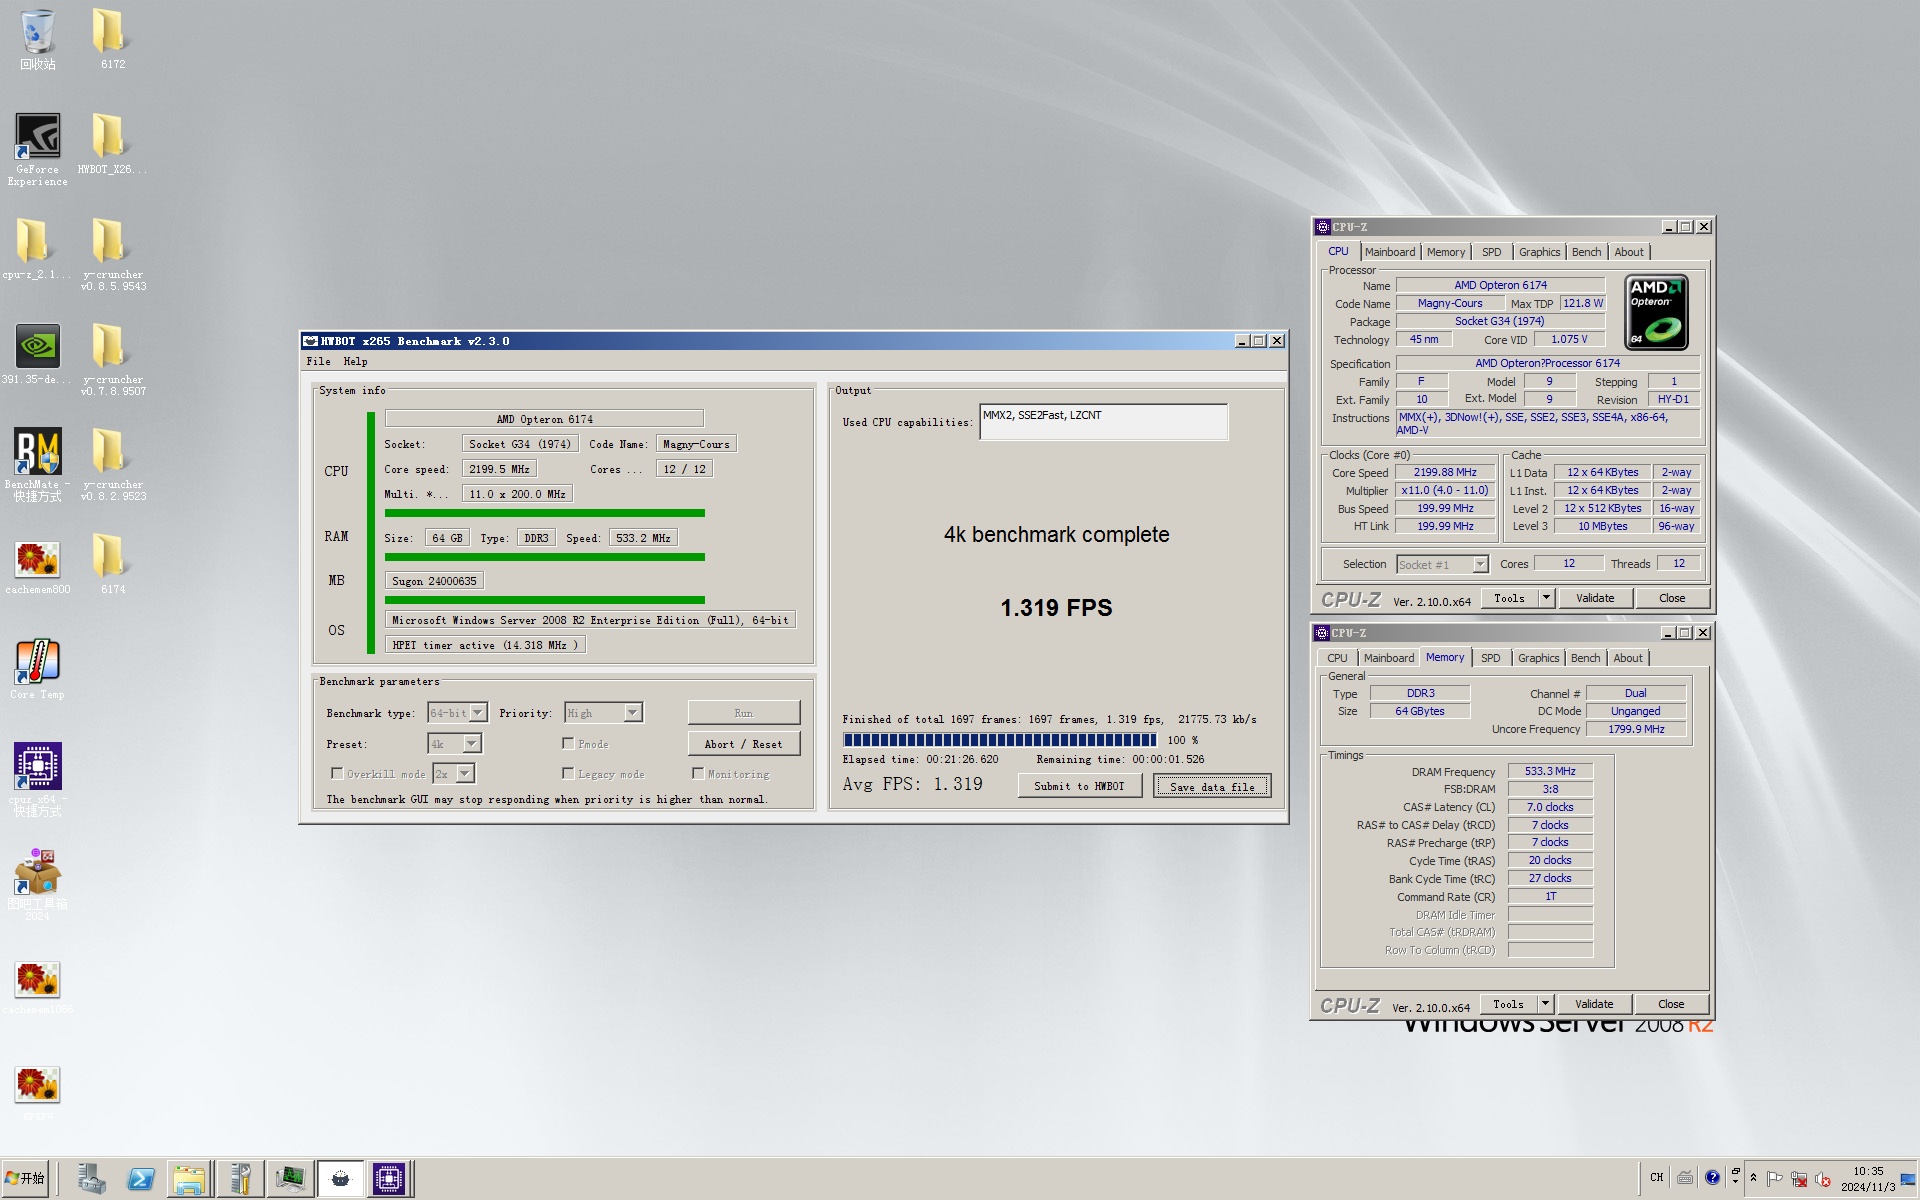Open the Benchmark type dropdown
Image resolution: width=1920 pixels, height=1200 pixels.
pos(457,713)
